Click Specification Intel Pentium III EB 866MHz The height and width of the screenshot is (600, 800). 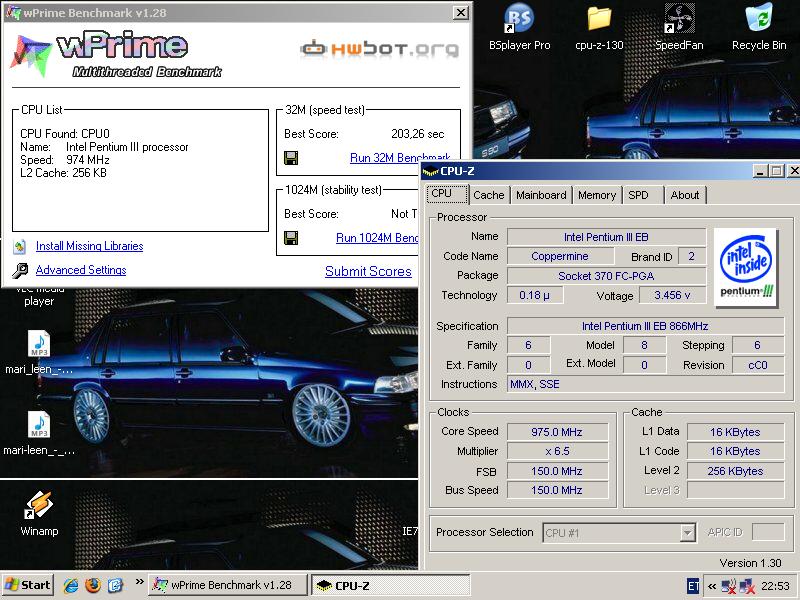pos(645,326)
